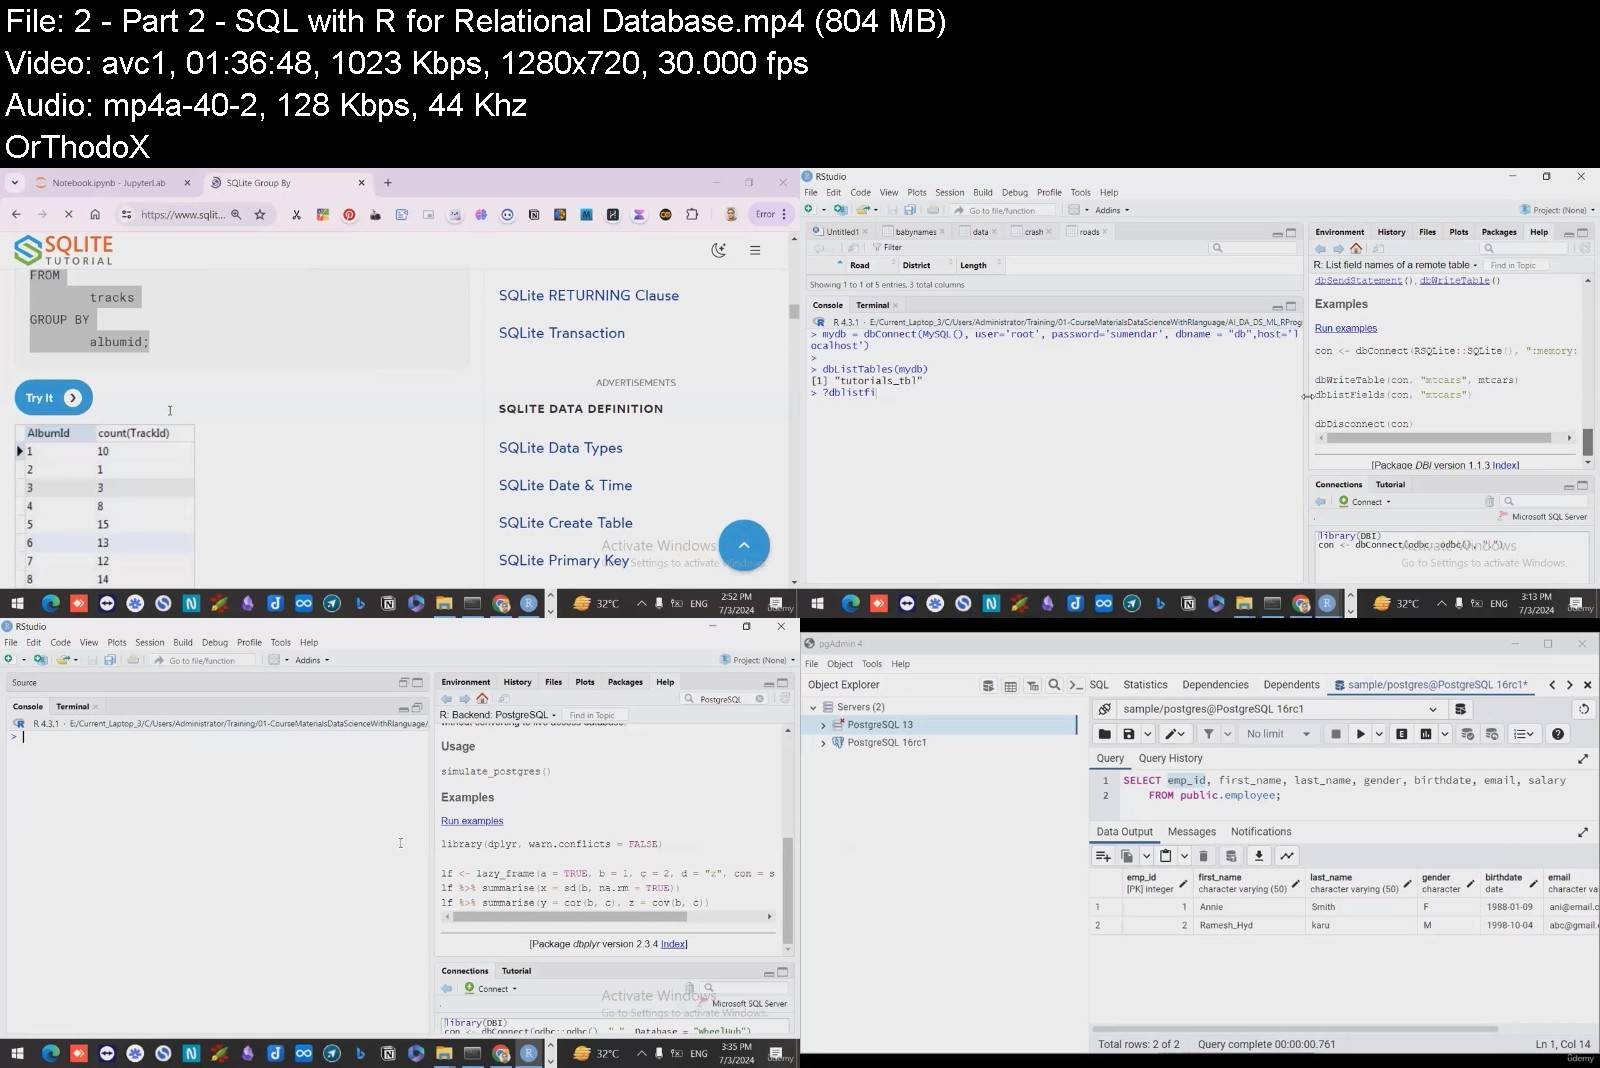Open Graph Visualiser icon in Data Output
1600x1068 pixels.
click(1287, 856)
